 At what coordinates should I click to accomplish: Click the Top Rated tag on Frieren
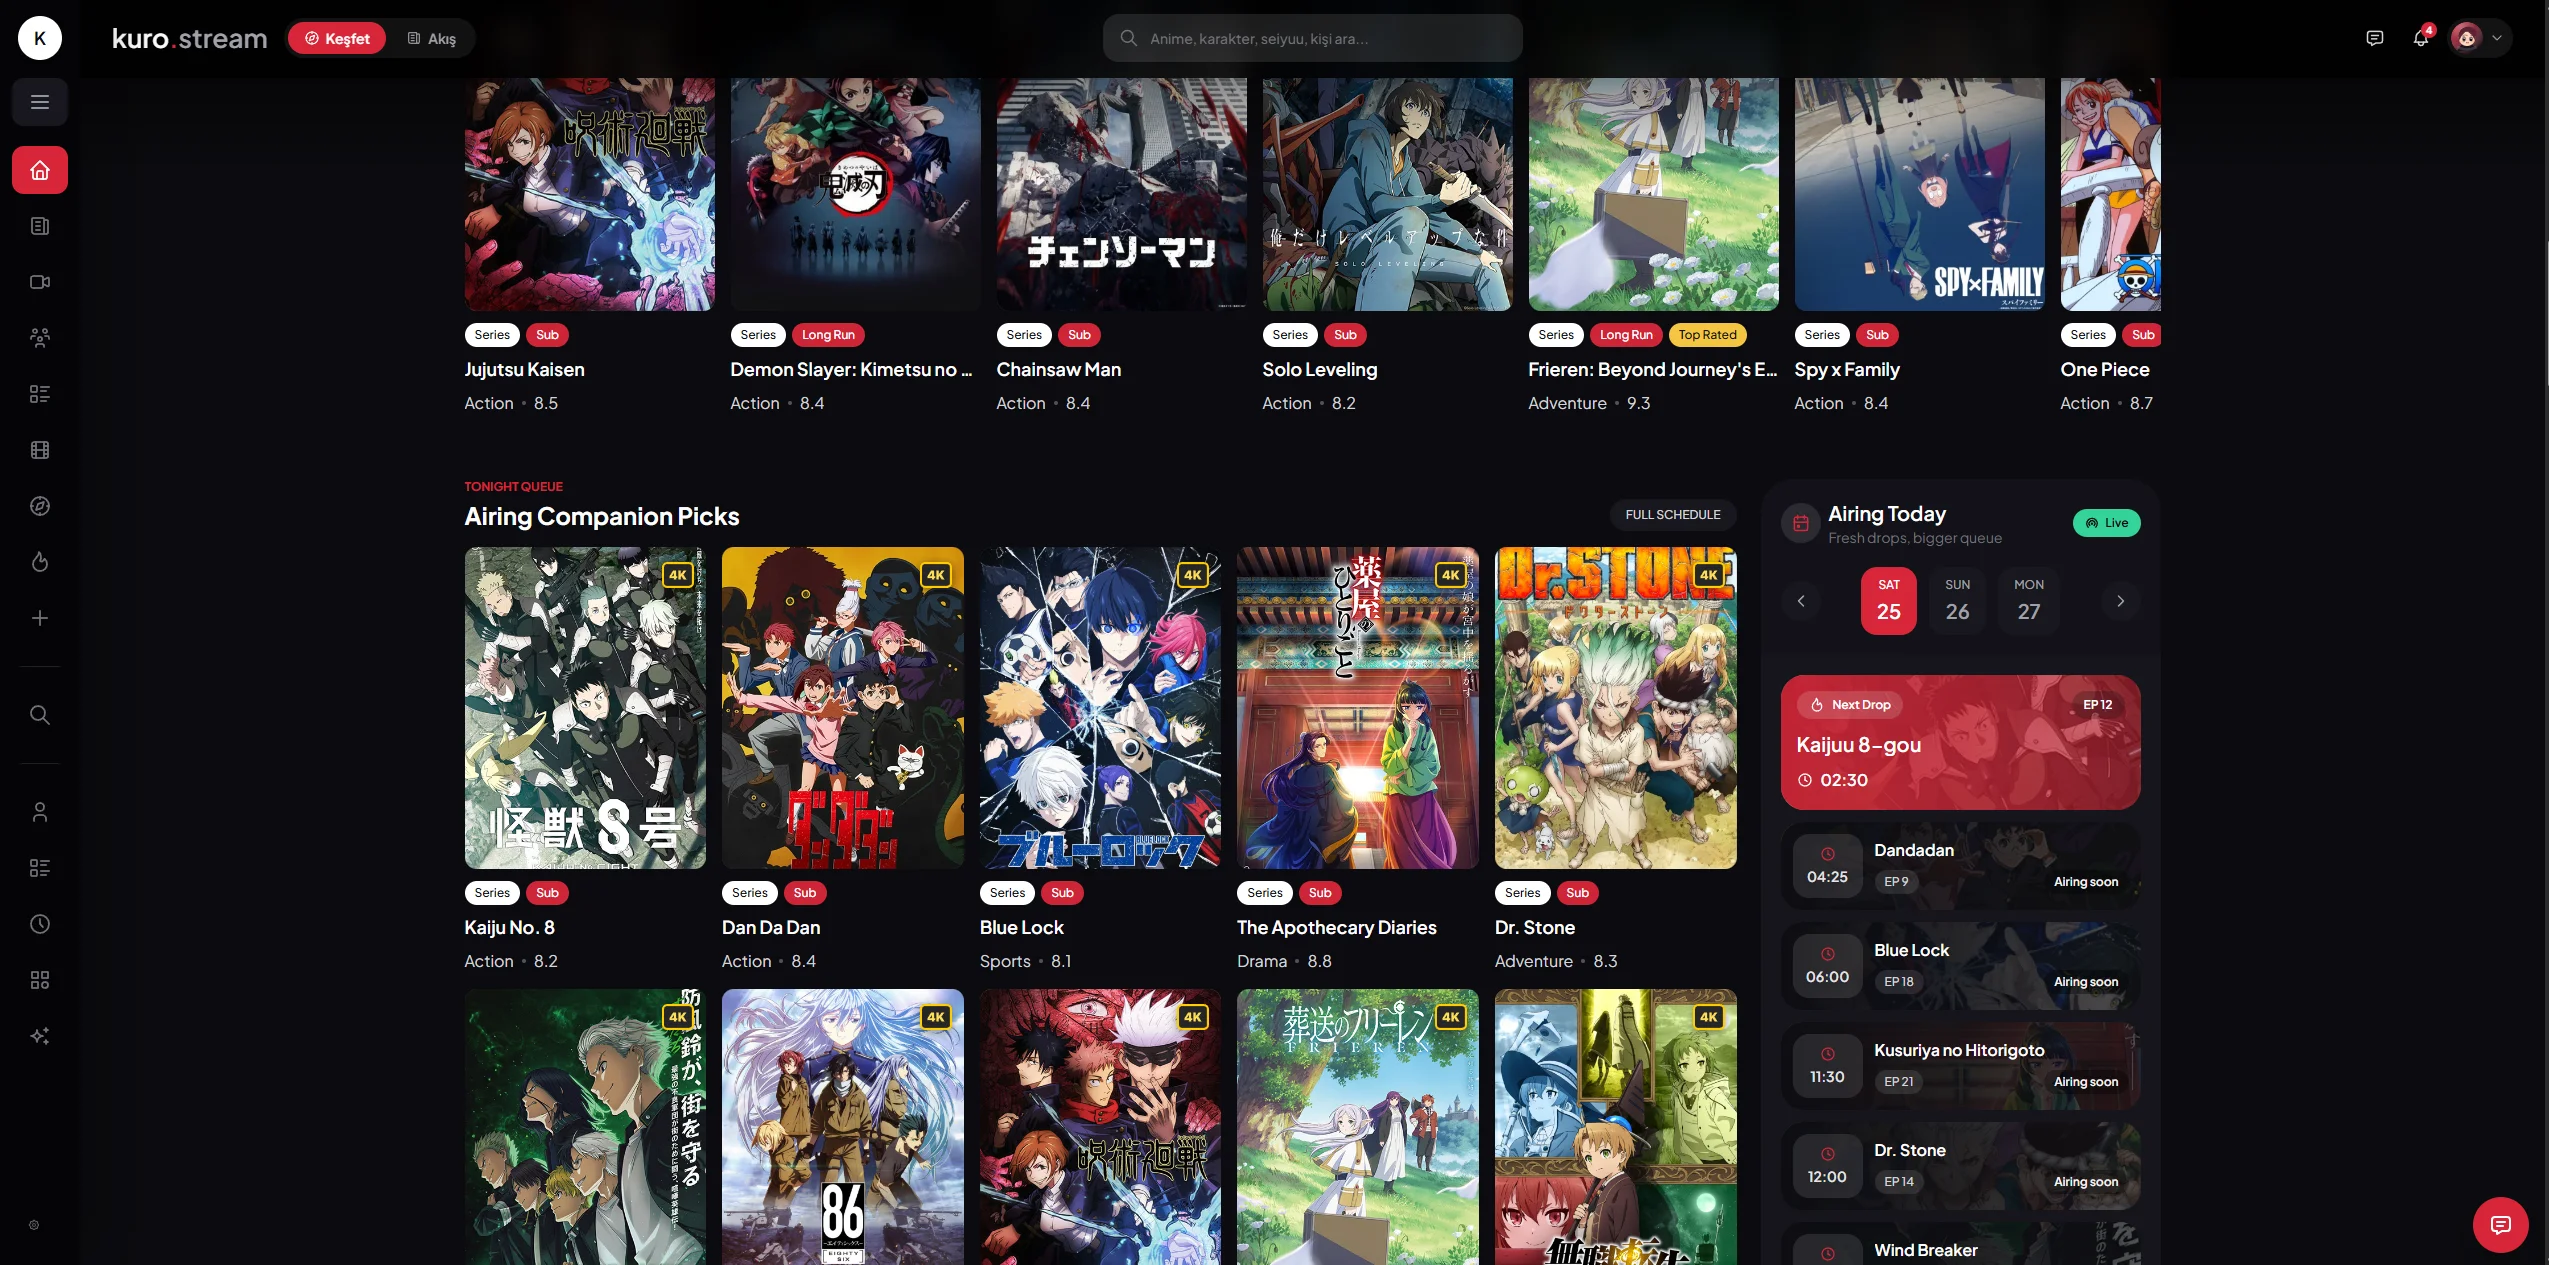click(1707, 335)
